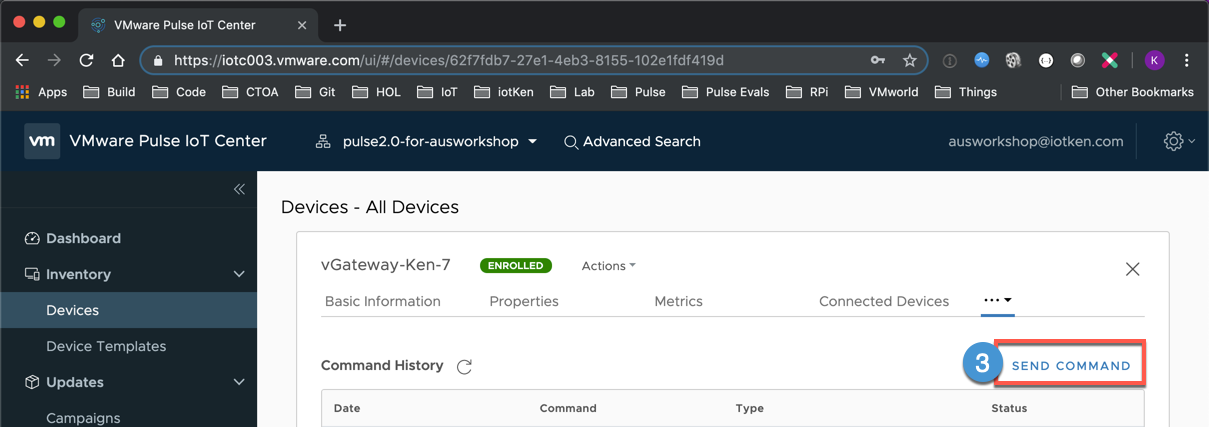The image size is (1209, 427).
Task: Click the info circle extension icon
Action: (x=949, y=61)
